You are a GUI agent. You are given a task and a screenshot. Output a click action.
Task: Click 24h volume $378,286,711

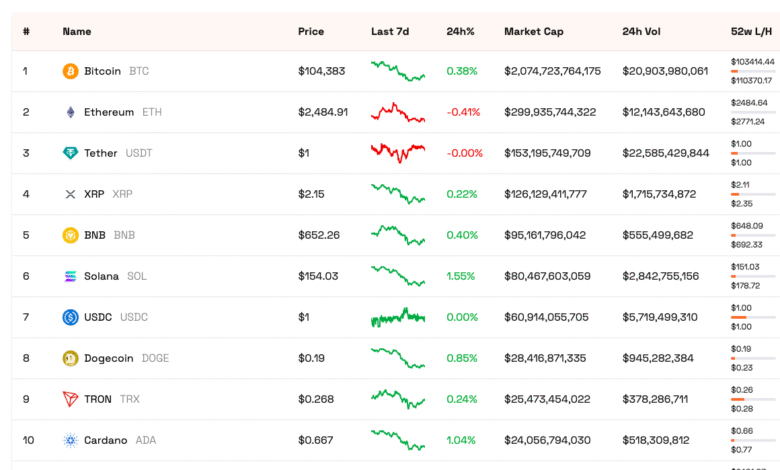[655, 399]
